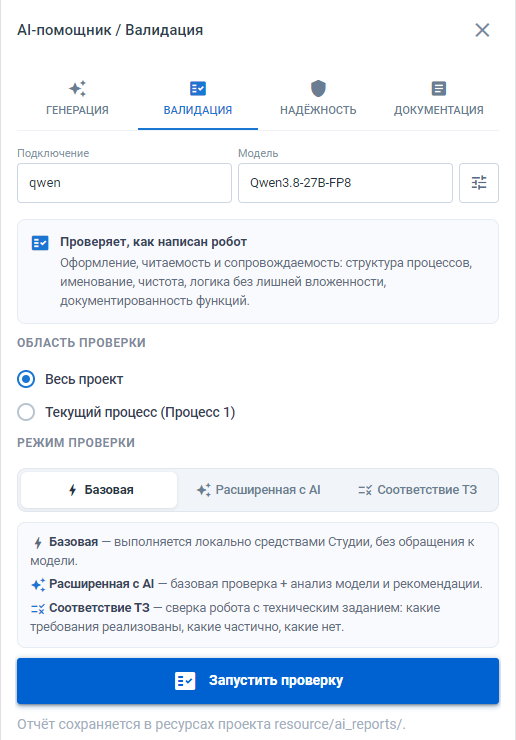Click checklist icon on Запустить проверку button
516x740 pixels.
[x=185, y=681]
